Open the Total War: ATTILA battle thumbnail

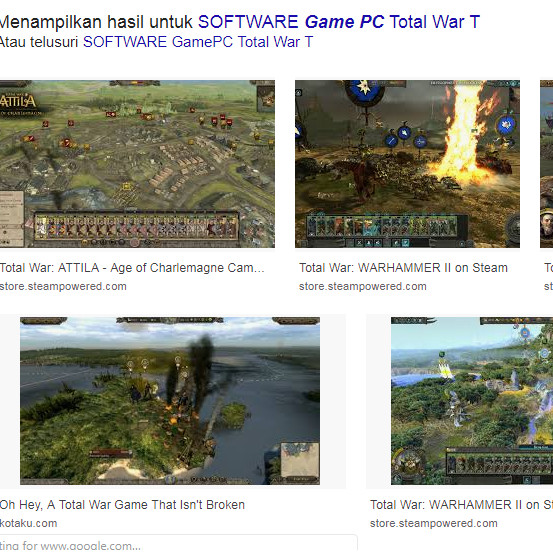(137, 164)
